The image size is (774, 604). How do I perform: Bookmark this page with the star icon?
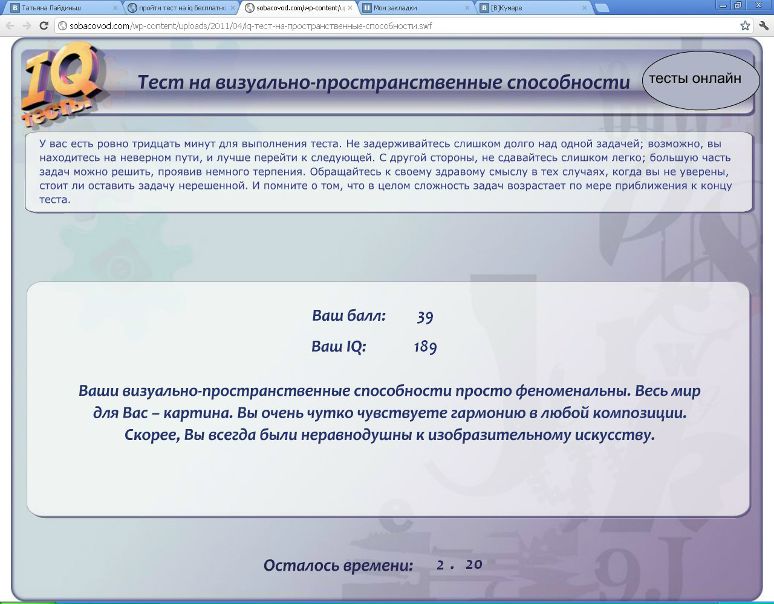coord(745,25)
